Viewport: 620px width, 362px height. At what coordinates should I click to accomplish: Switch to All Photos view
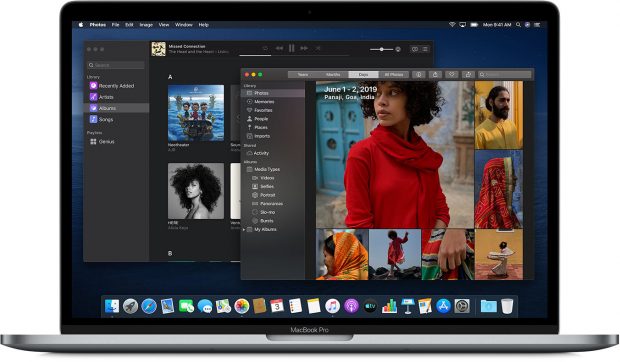click(x=394, y=74)
